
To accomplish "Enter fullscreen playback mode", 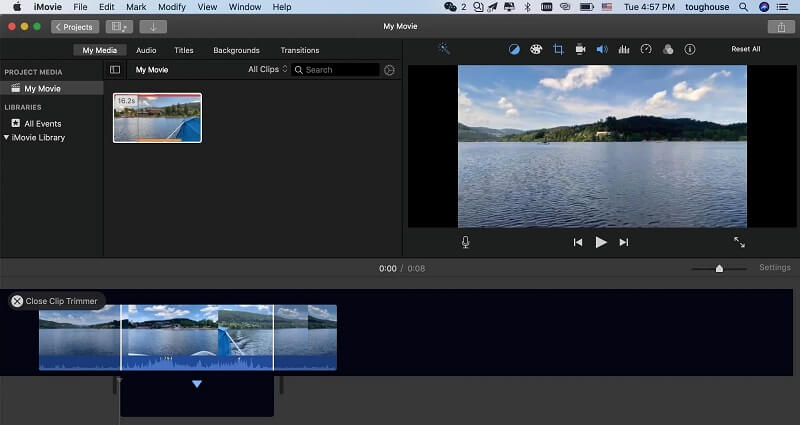I will [x=739, y=242].
